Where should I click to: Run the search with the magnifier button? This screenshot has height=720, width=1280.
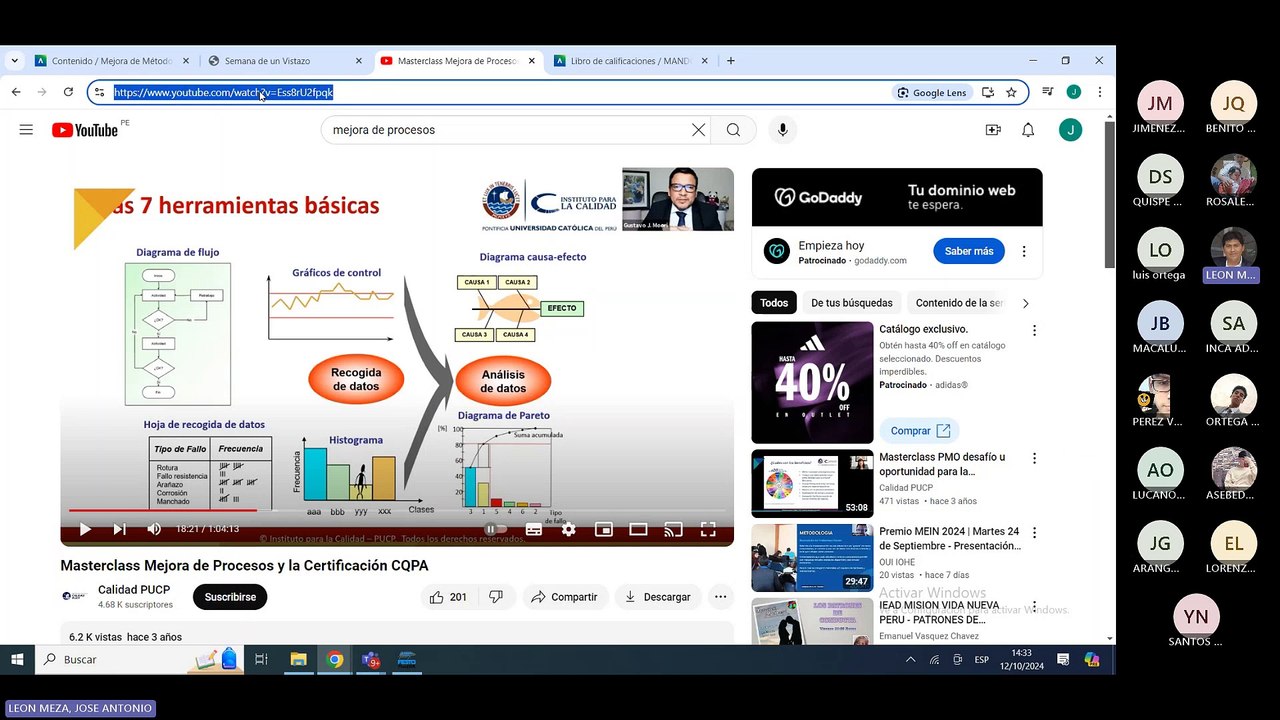coord(734,130)
